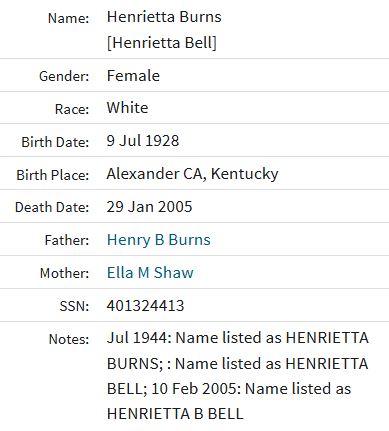Click the Father field label
Screen dimensions: 389x431
[x=67, y=240]
